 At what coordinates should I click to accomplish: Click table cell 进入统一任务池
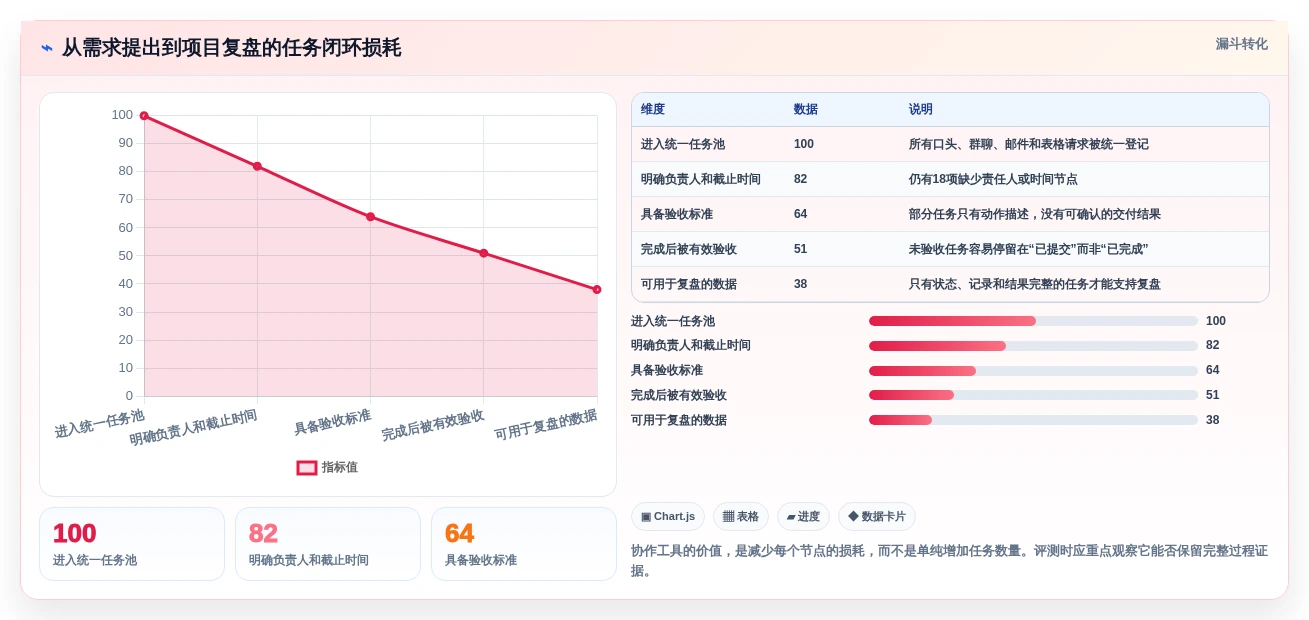[x=683, y=144]
